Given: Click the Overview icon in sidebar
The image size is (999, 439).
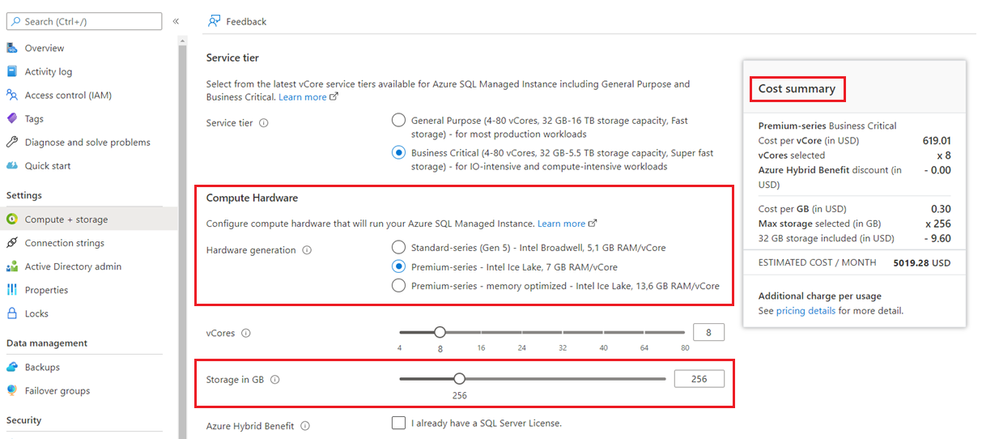Looking at the screenshot, I should pyautogui.click(x=11, y=48).
